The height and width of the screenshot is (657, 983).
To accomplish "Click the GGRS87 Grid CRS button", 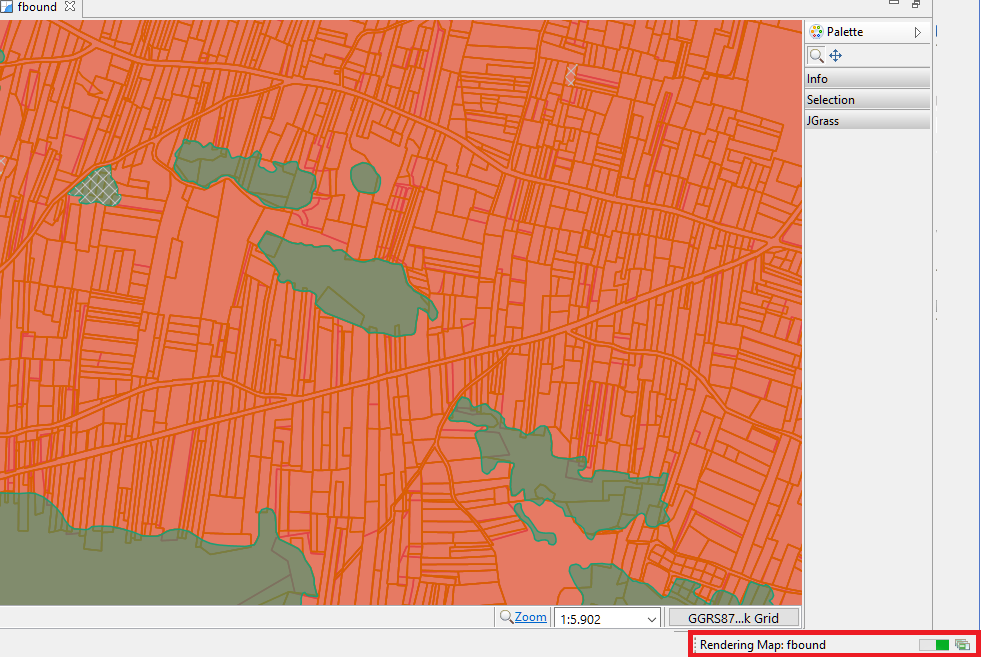I will 733,618.
